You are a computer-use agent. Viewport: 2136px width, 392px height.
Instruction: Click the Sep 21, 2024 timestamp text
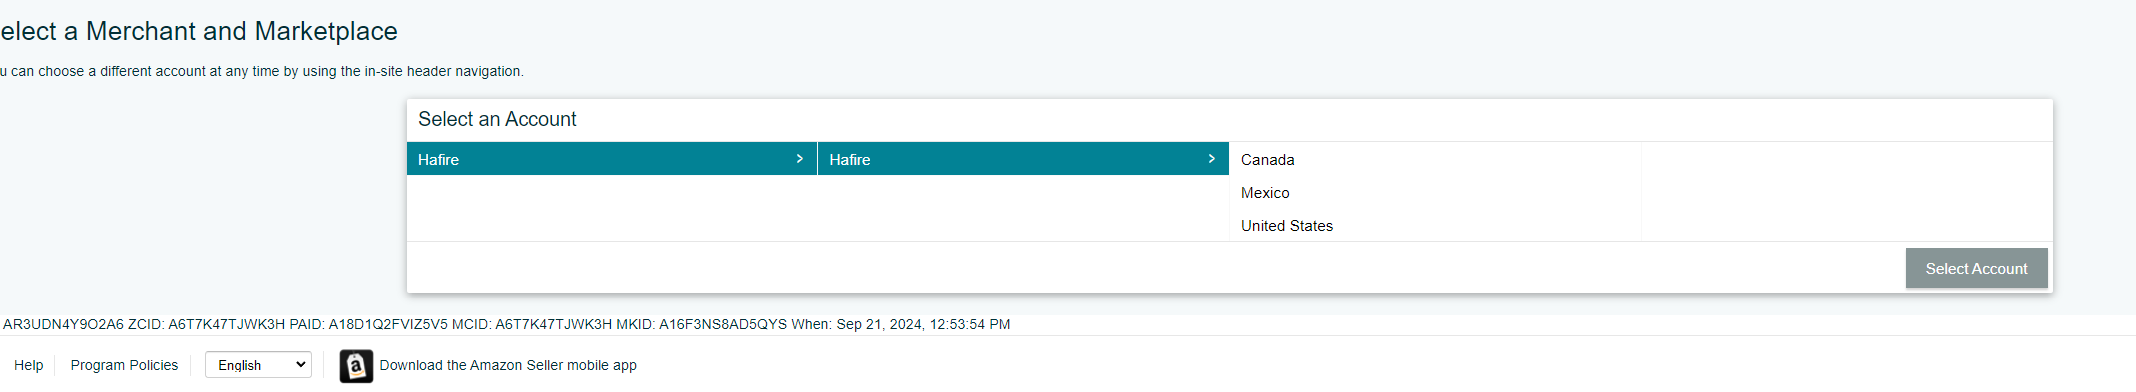click(x=923, y=324)
